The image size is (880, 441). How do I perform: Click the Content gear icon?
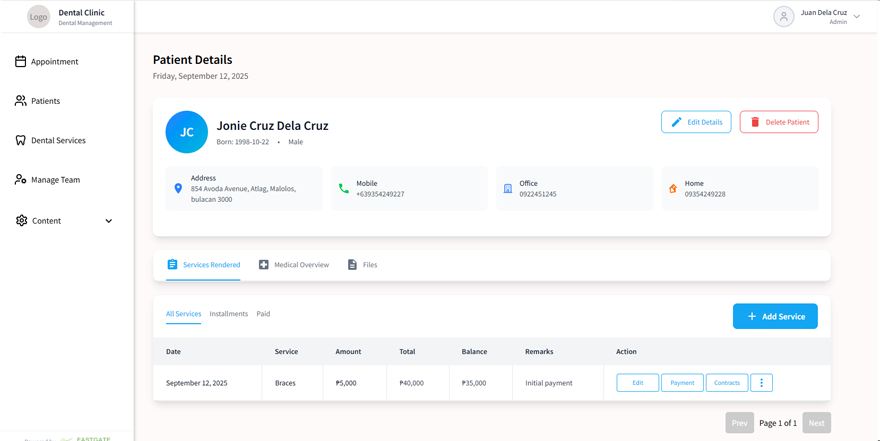[21, 221]
